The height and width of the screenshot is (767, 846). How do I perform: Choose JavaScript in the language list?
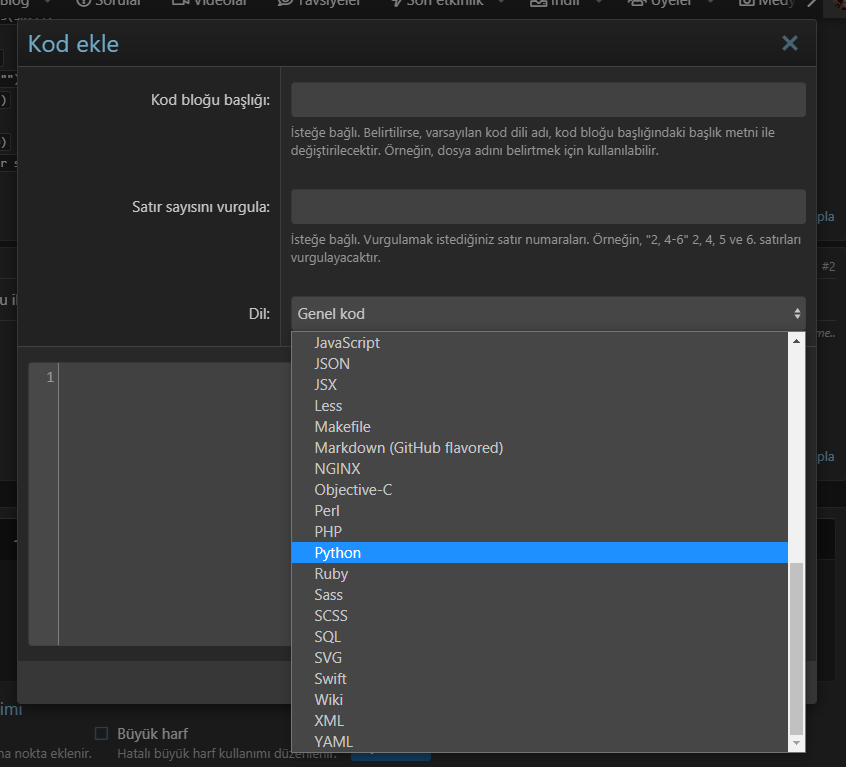[x=347, y=343]
